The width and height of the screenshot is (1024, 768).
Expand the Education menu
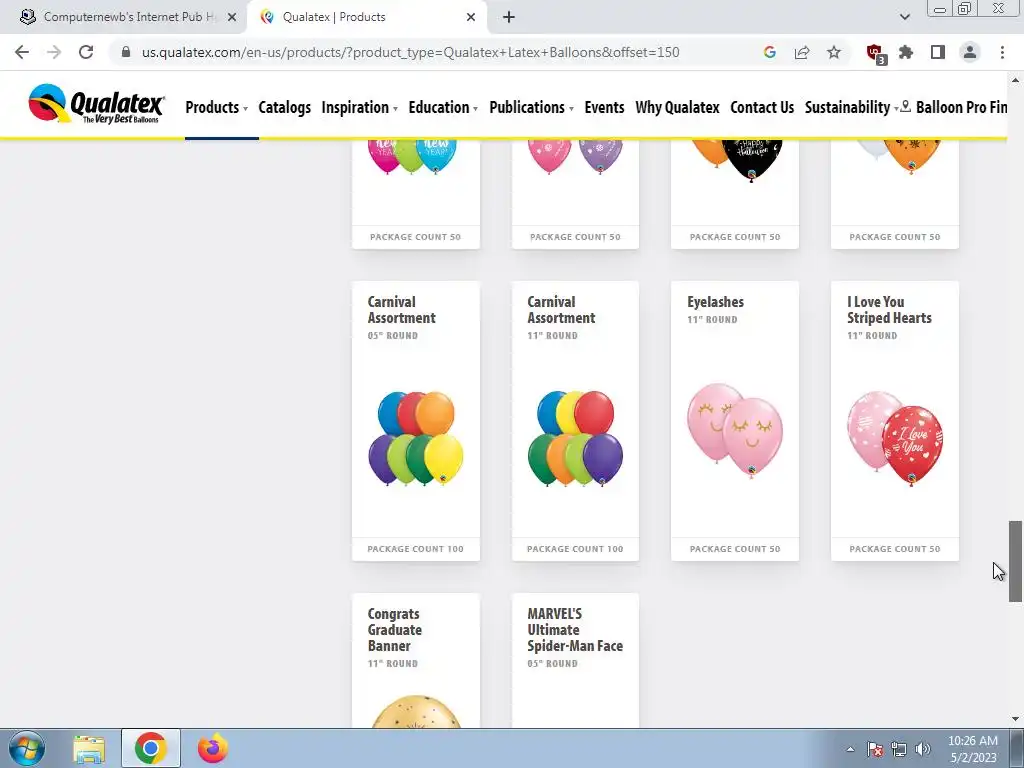tap(443, 107)
